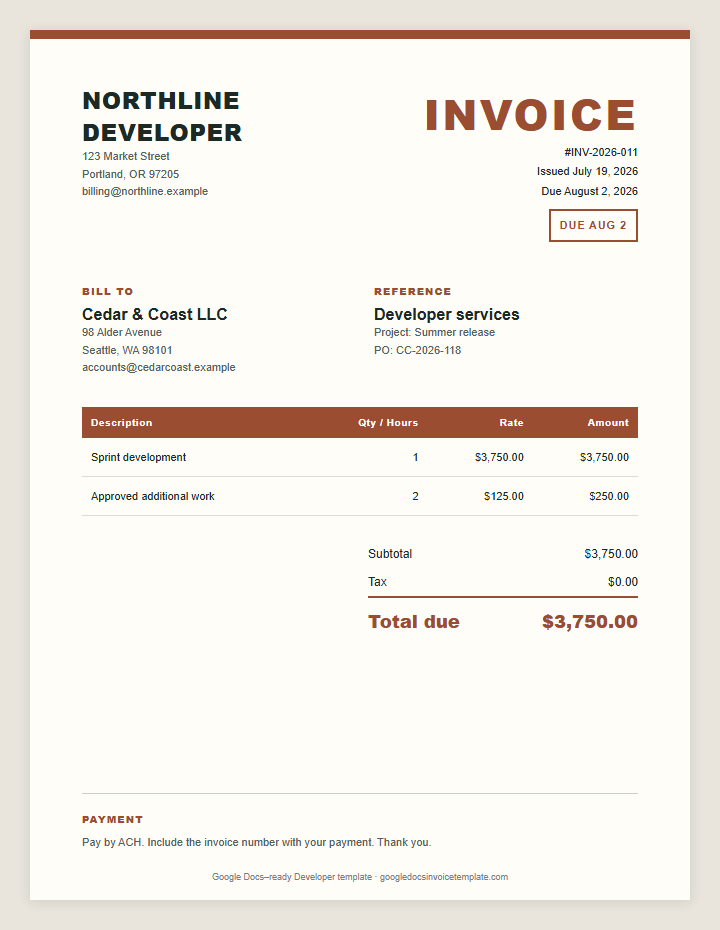The height and width of the screenshot is (930, 720).
Task: Click the Tax value $0.00
Action: click(x=623, y=582)
